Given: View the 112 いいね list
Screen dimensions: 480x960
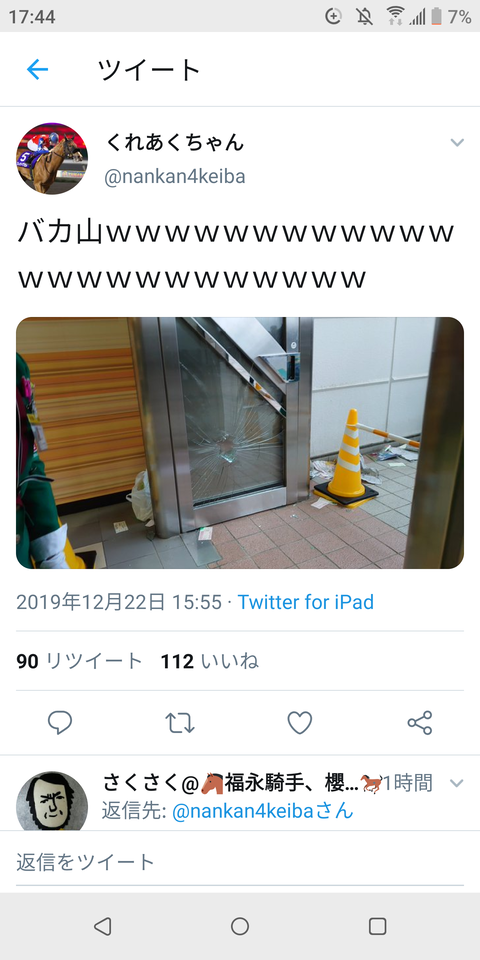Looking at the screenshot, I should click(209, 661).
